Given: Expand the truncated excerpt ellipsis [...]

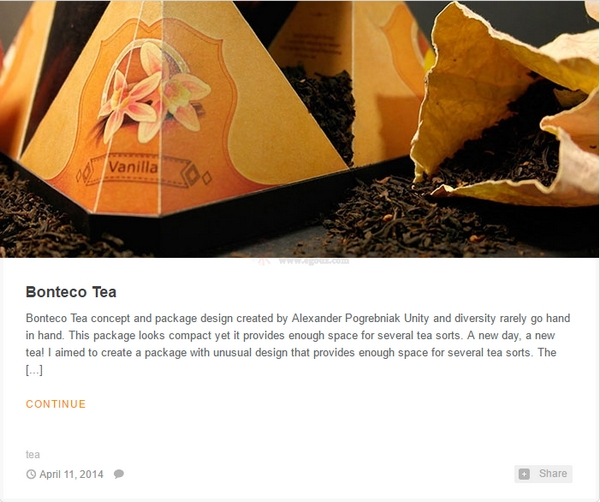Looking at the screenshot, I should [34, 370].
